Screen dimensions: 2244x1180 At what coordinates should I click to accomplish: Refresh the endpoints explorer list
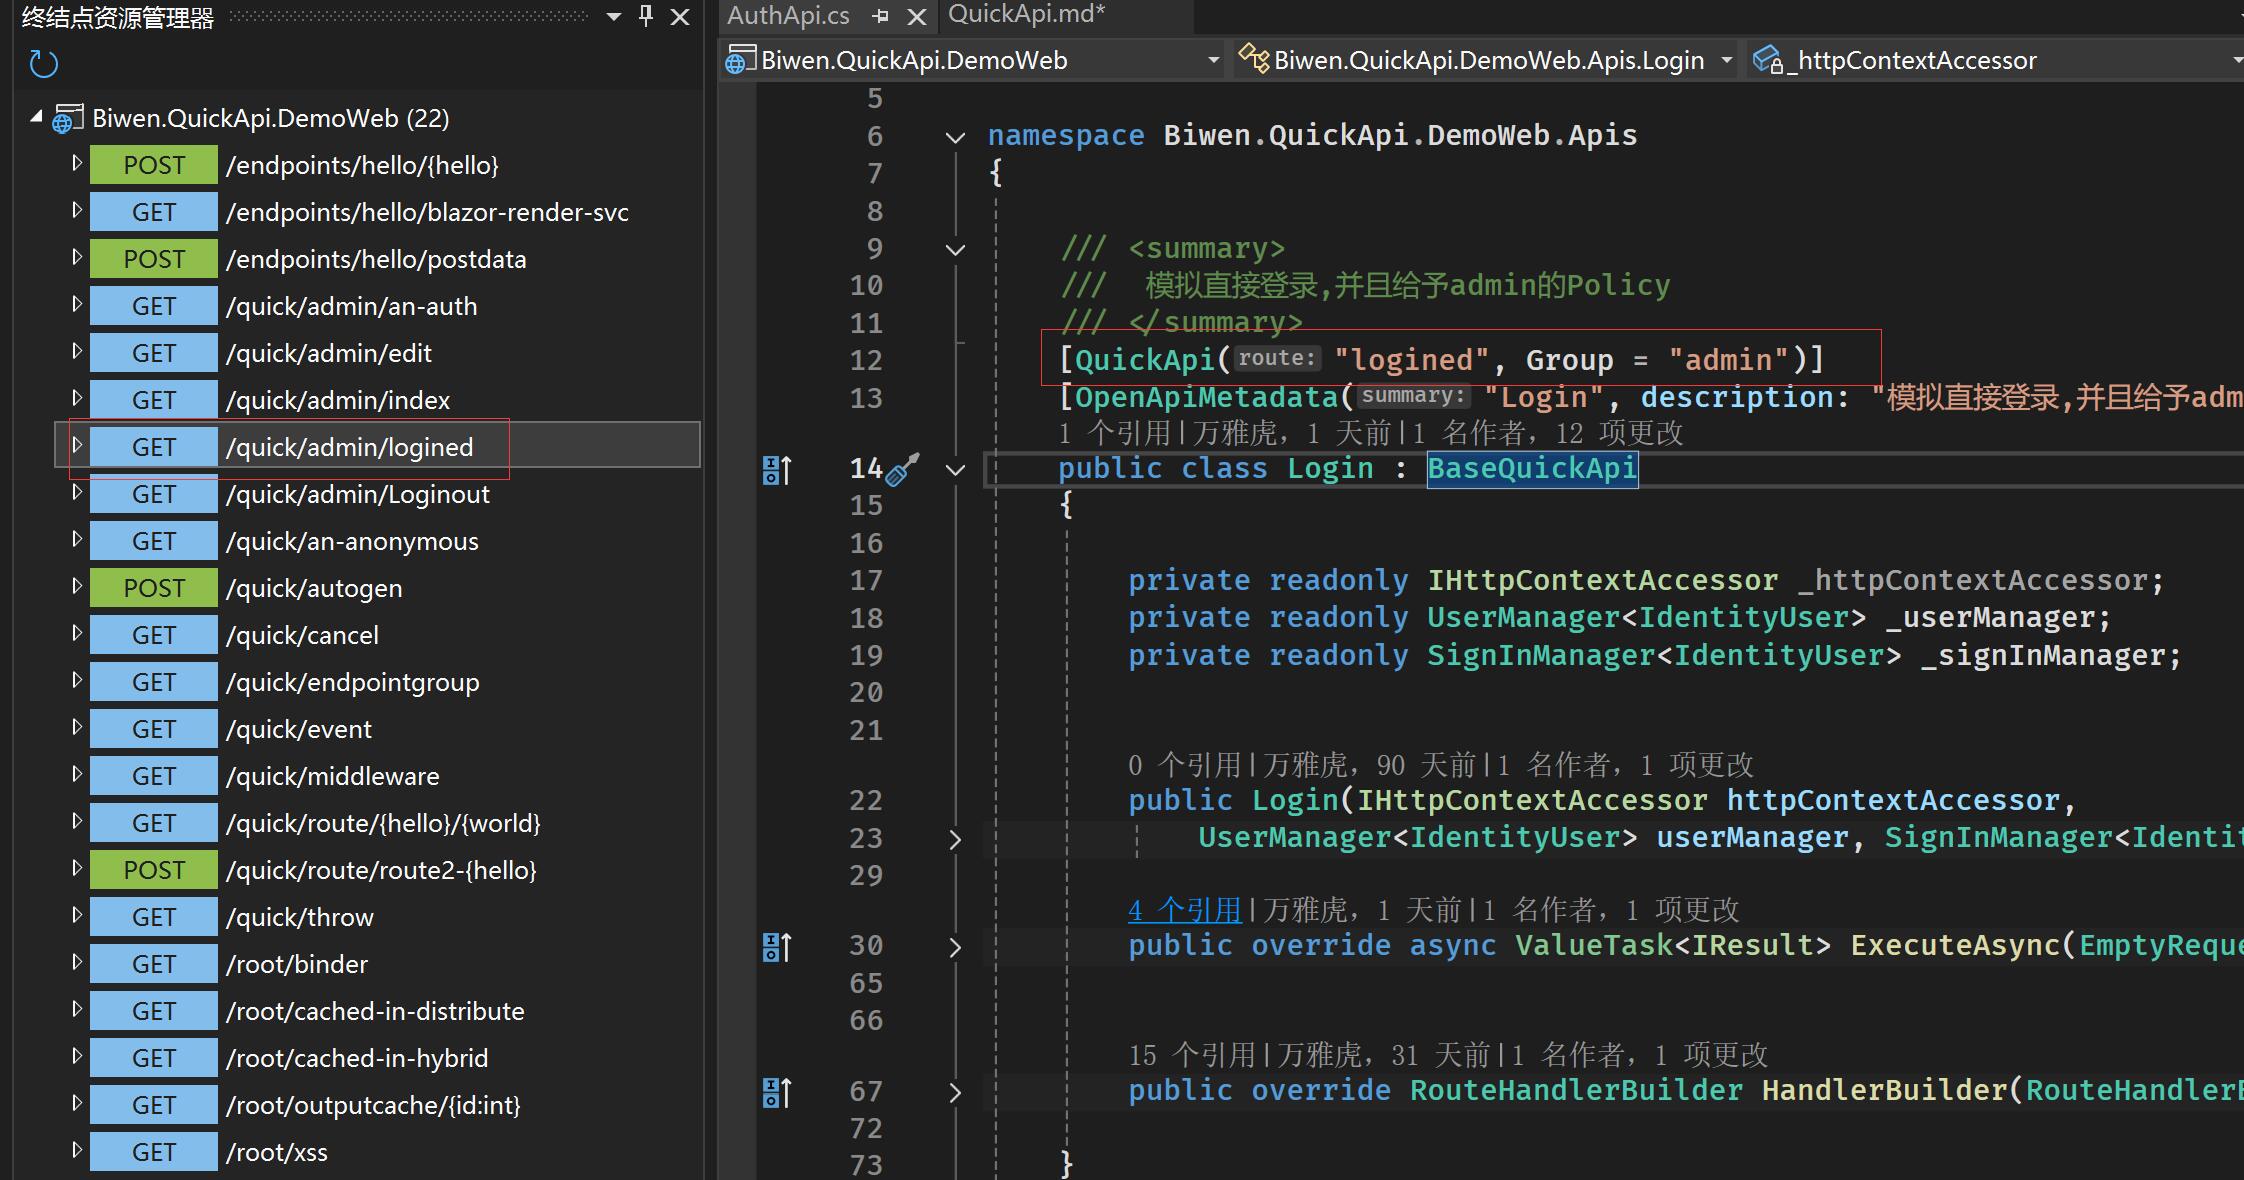coord(44,64)
